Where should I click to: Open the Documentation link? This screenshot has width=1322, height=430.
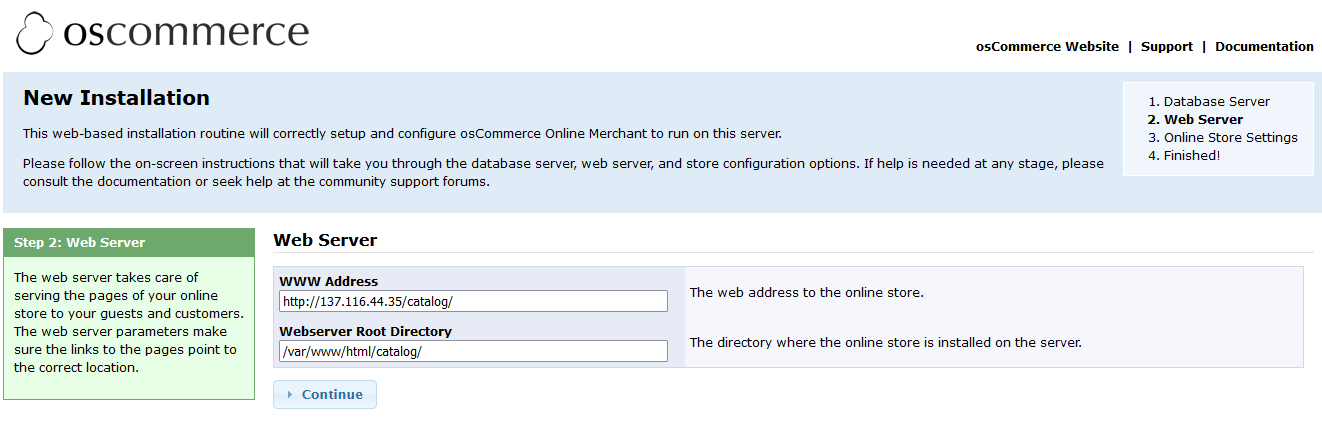tap(1264, 47)
